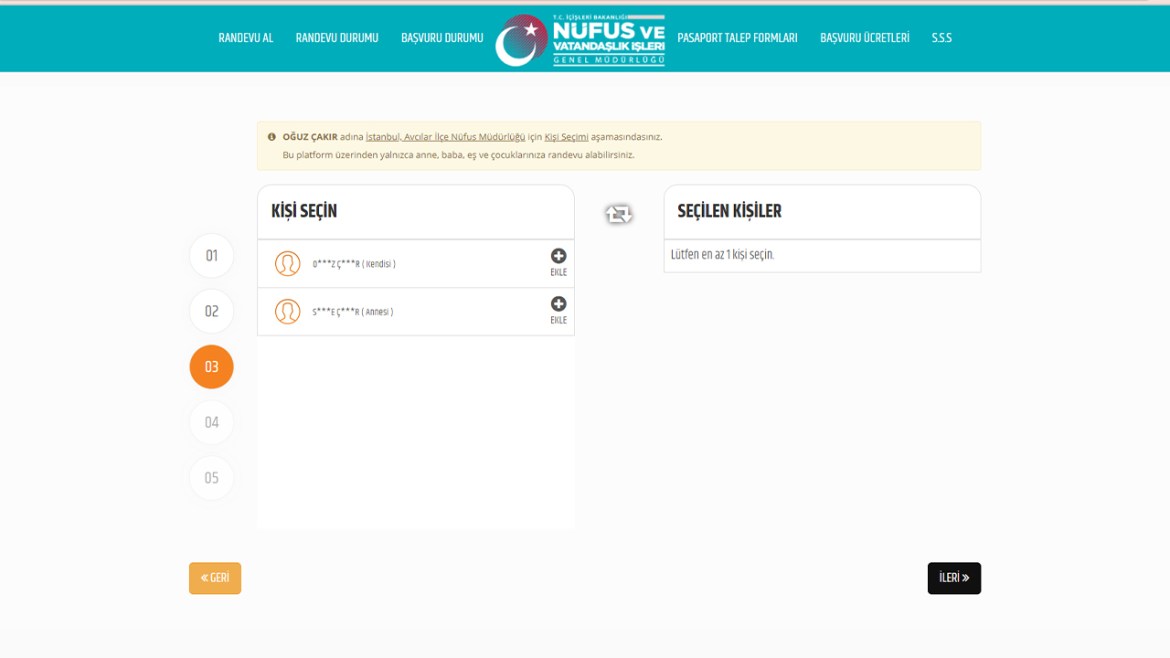Jump to step 05 circle
The image size is (1170, 658).
click(211, 478)
